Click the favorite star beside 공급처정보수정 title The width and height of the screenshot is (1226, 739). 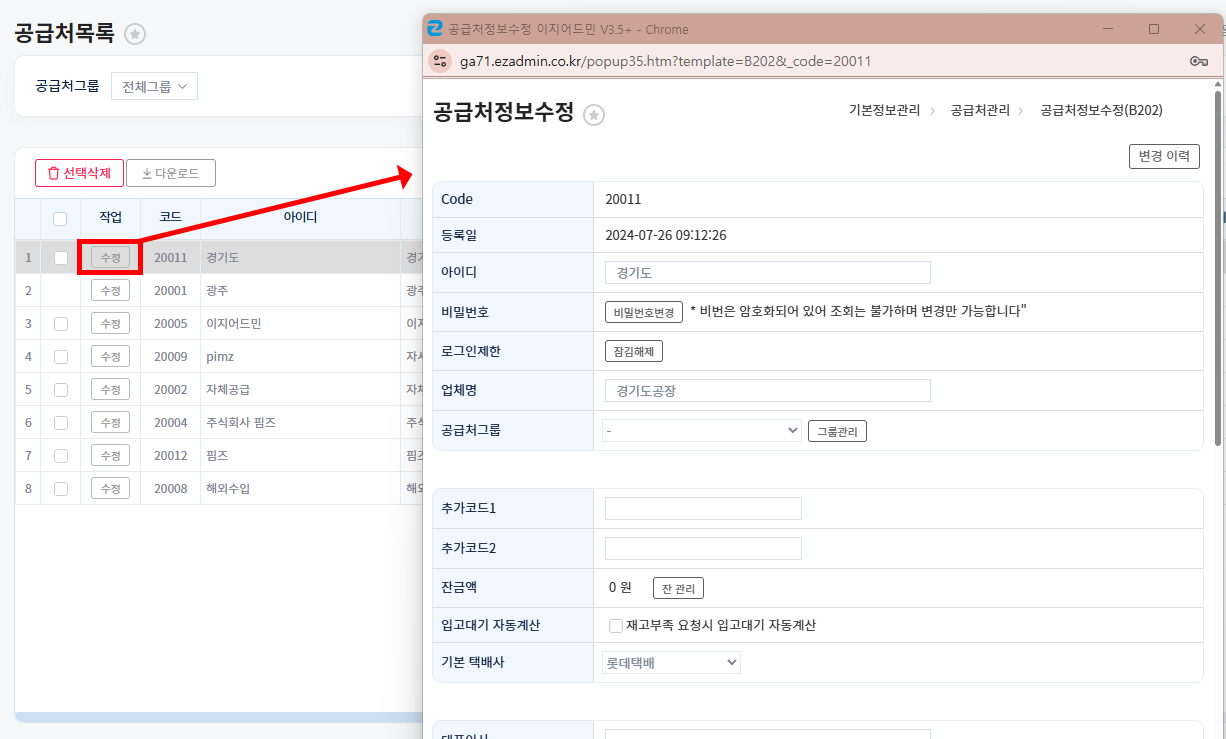point(594,115)
